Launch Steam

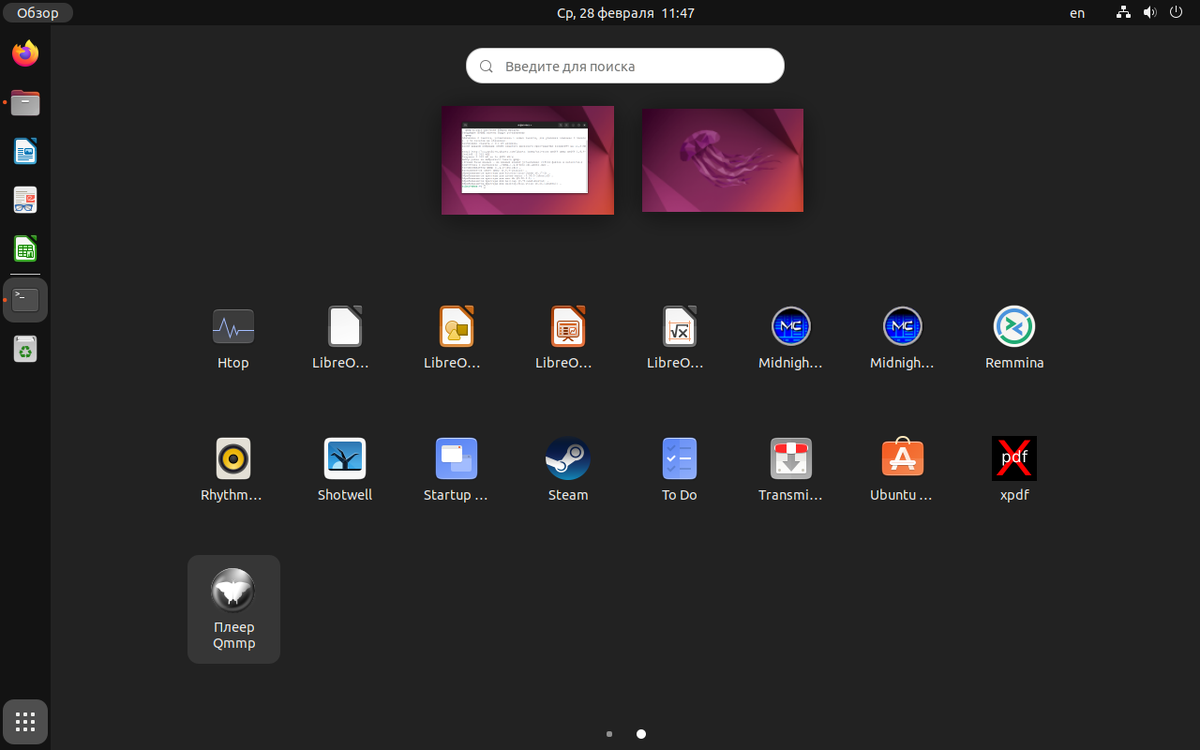[568, 471]
